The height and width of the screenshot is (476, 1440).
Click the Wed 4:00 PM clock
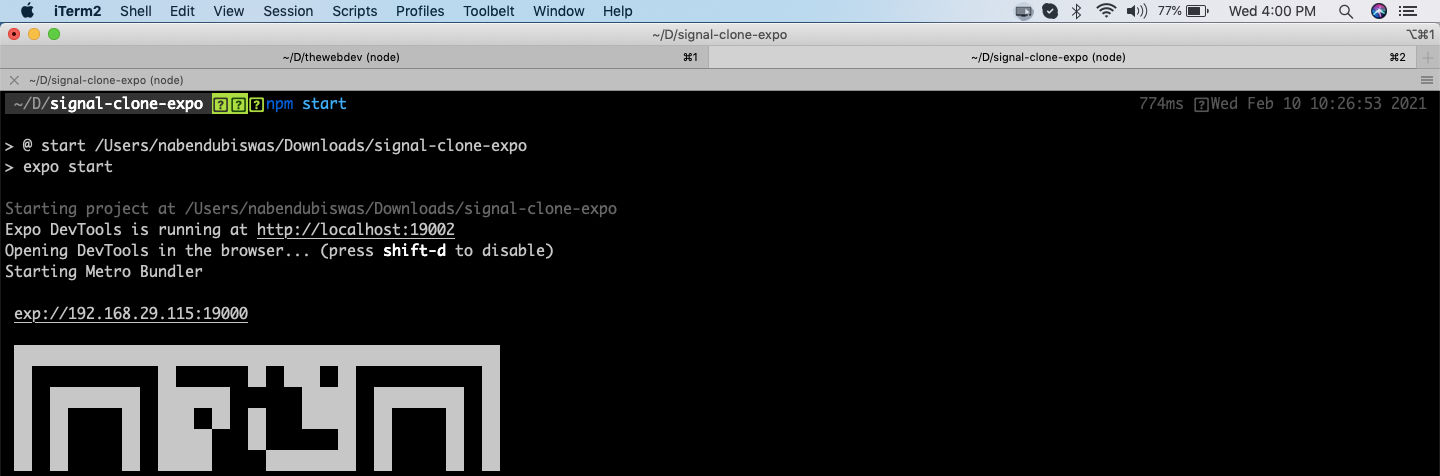1272,11
